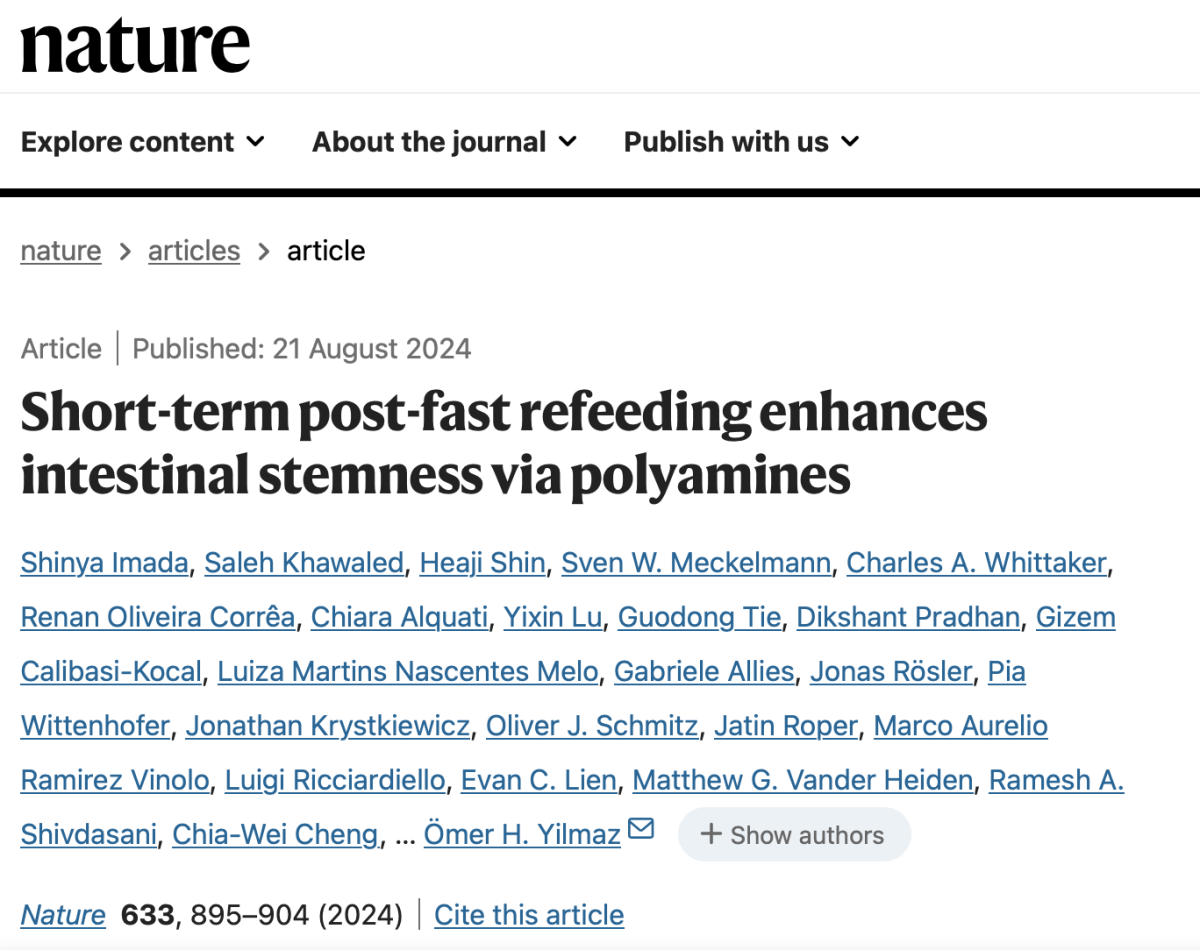Screen dimensions: 1200x950
Task: Select author Saleh Khawaled
Action: [x=304, y=563]
